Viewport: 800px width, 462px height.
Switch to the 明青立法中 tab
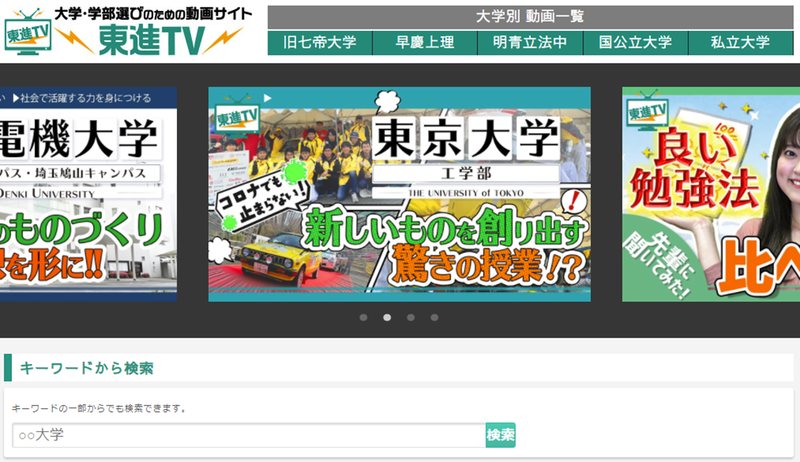tap(530, 43)
